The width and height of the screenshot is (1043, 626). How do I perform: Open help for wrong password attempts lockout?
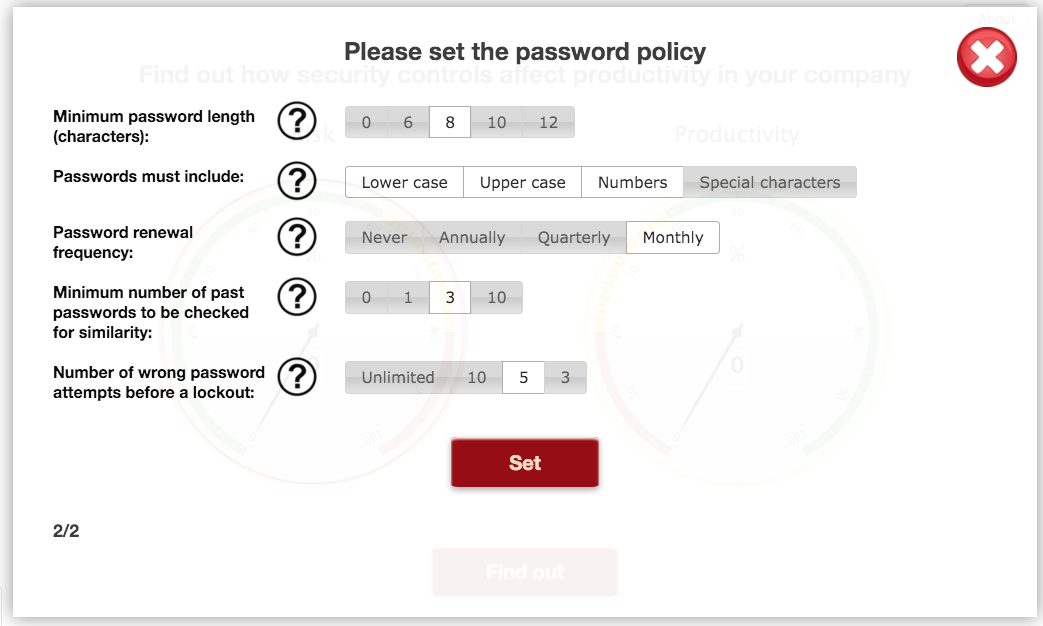click(296, 377)
